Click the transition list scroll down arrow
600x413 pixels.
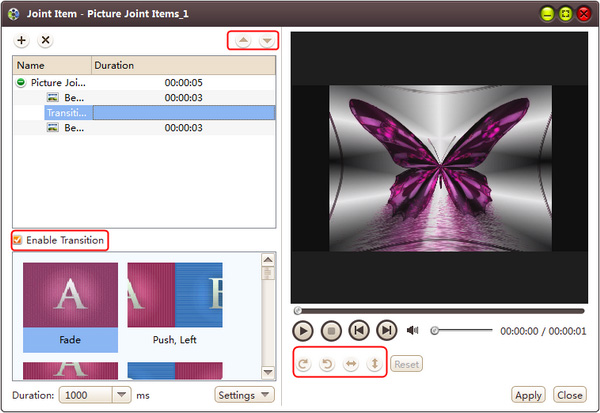click(x=268, y=372)
